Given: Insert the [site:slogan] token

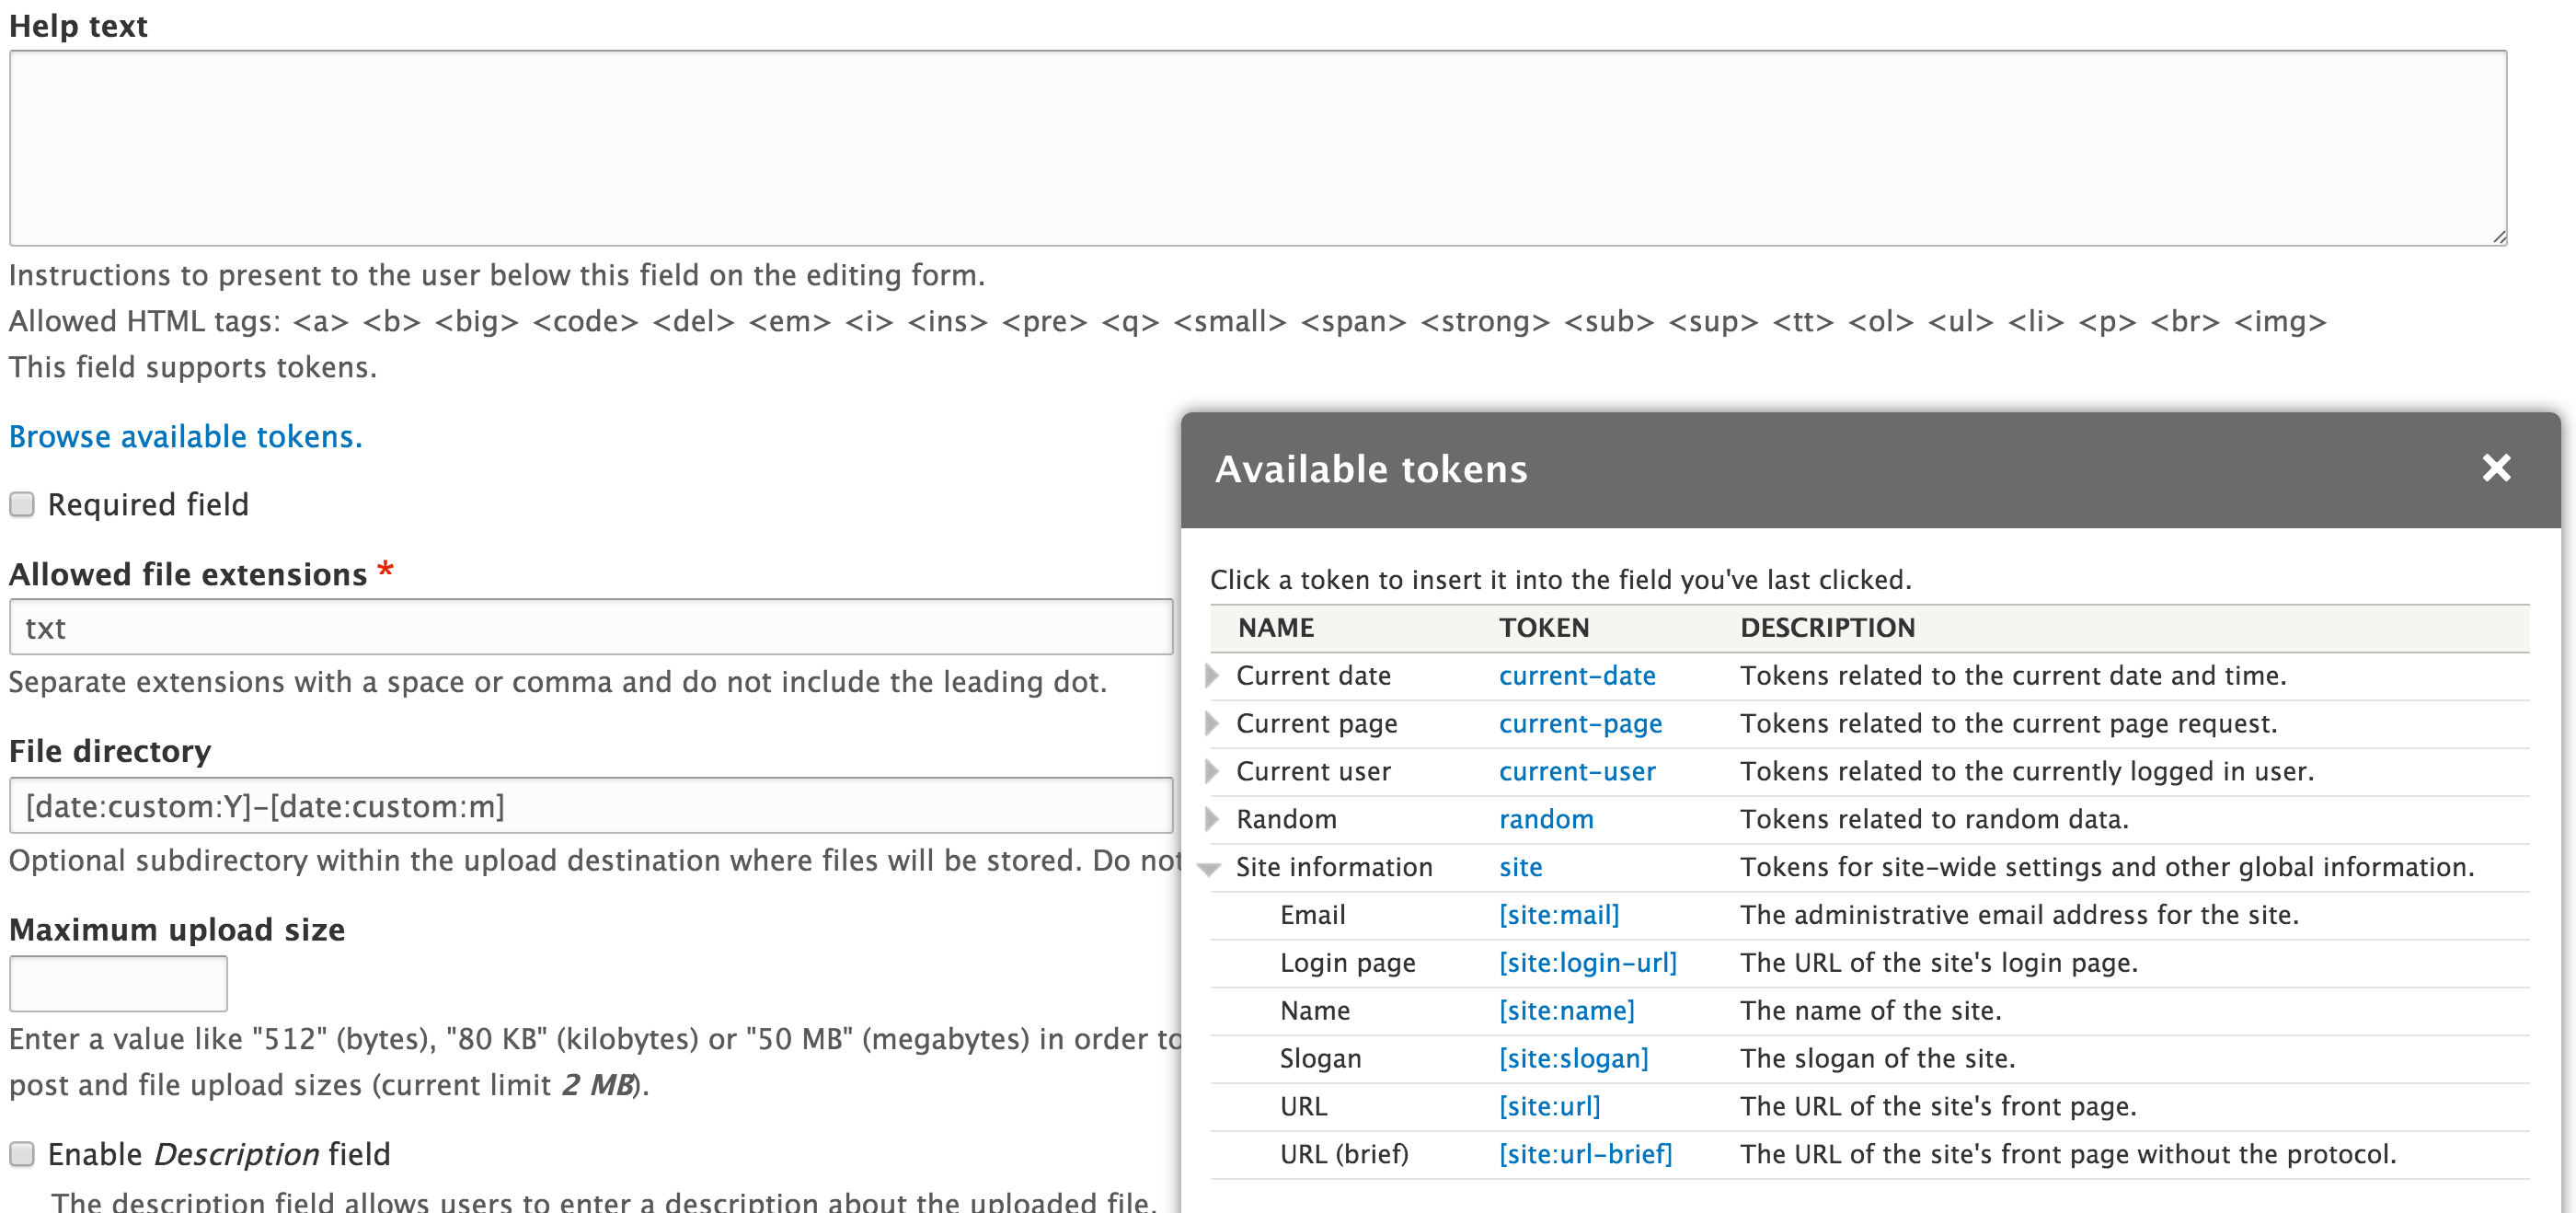Looking at the screenshot, I should point(1572,1058).
